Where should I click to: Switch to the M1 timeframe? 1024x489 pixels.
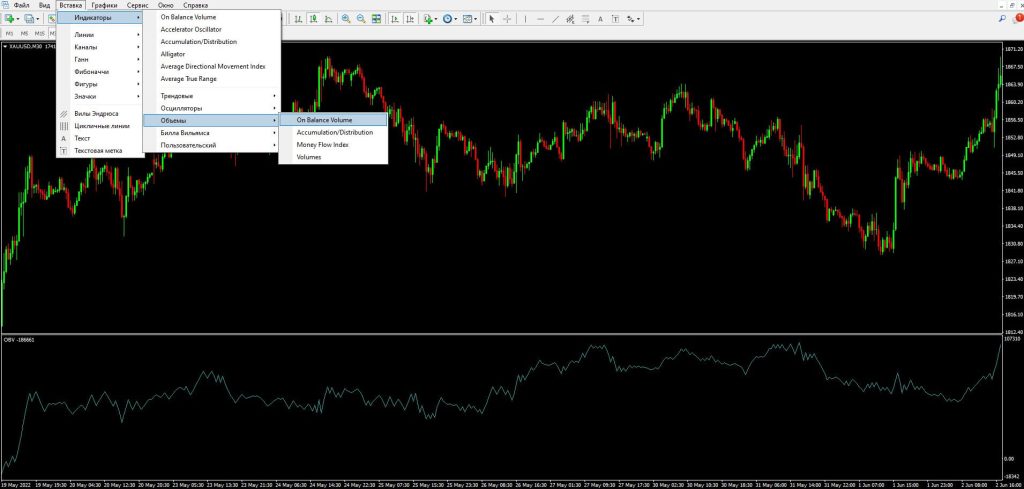9,33
